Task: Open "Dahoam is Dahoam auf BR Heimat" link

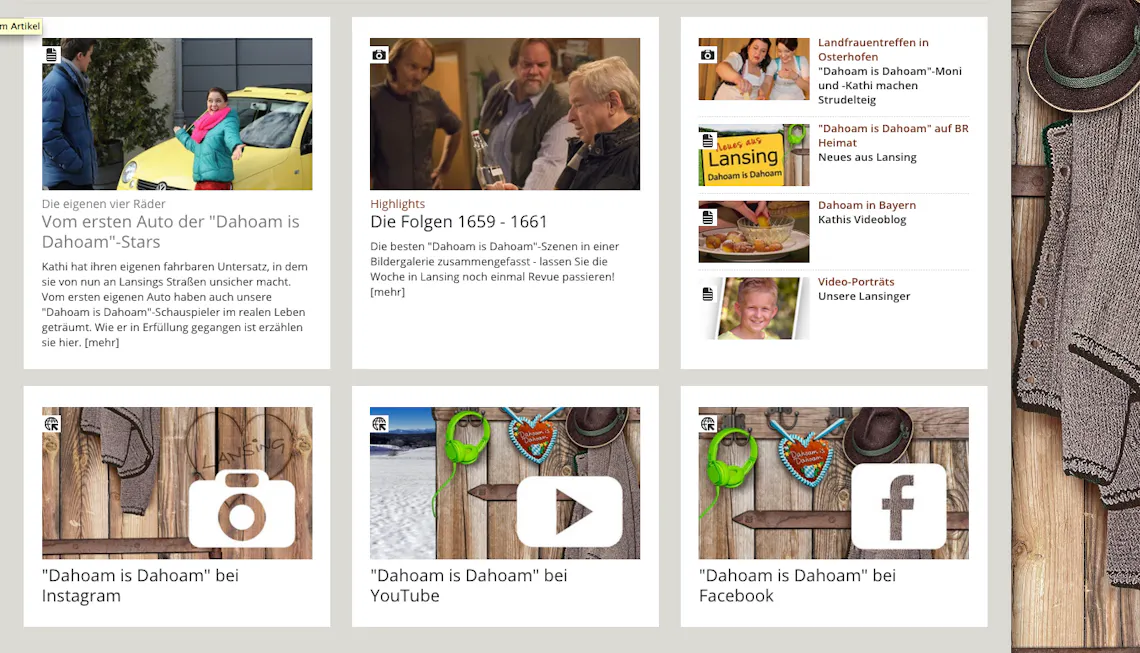Action: 892,135
